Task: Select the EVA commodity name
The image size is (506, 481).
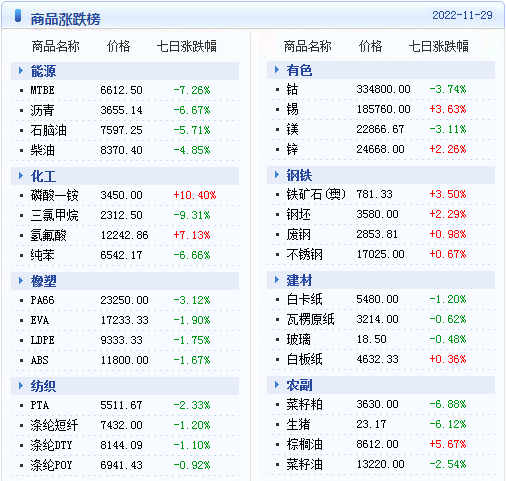Action: click(x=40, y=320)
